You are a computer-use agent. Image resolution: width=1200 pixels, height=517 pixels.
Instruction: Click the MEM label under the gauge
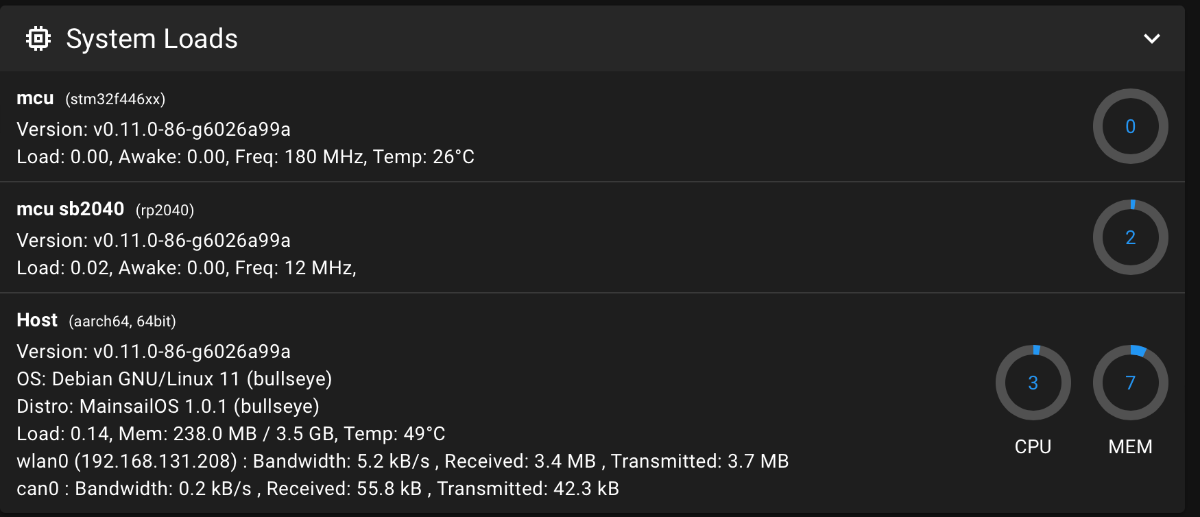pyautogui.click(x=1131, y=447)
